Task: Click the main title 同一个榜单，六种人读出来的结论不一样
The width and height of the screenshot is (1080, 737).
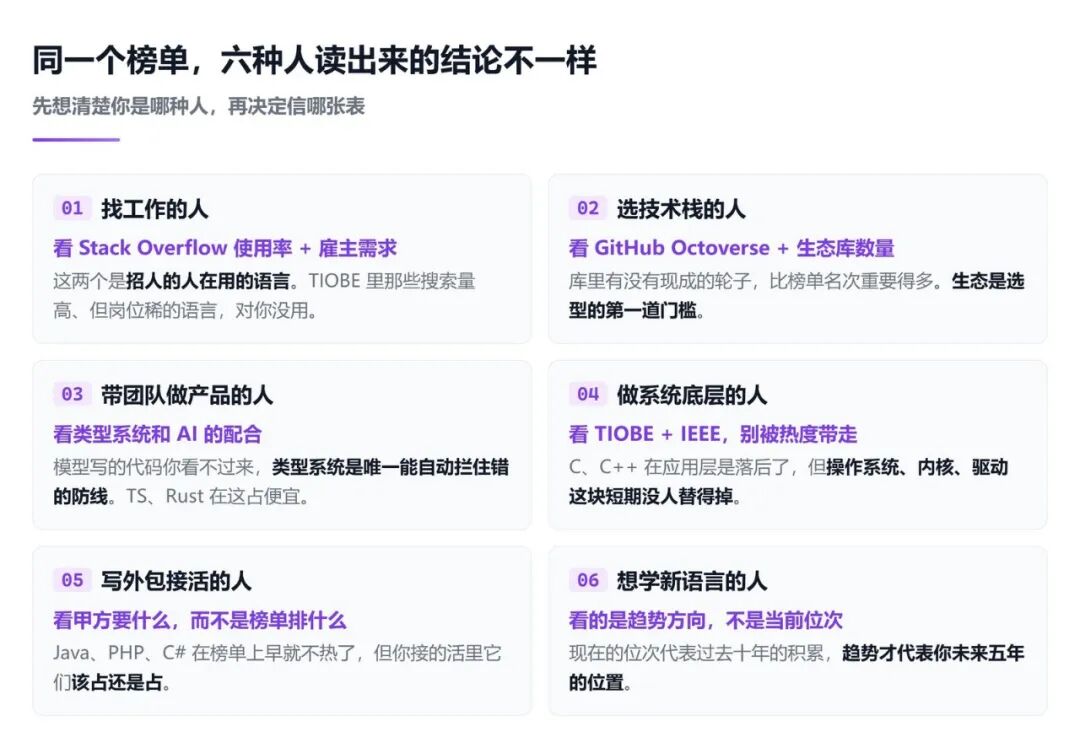Action: point(314,60)
